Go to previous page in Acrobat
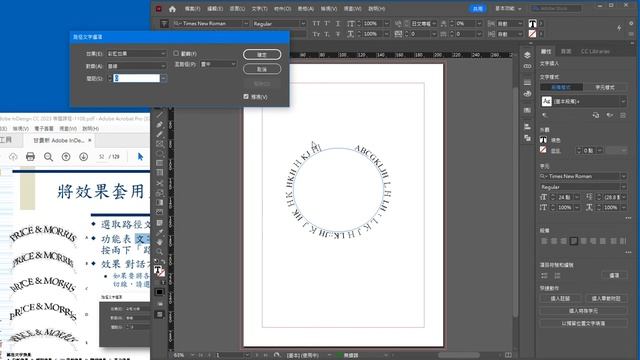Image resolution: width=640 pixels, height=360 pixels. tap(66, 157)
